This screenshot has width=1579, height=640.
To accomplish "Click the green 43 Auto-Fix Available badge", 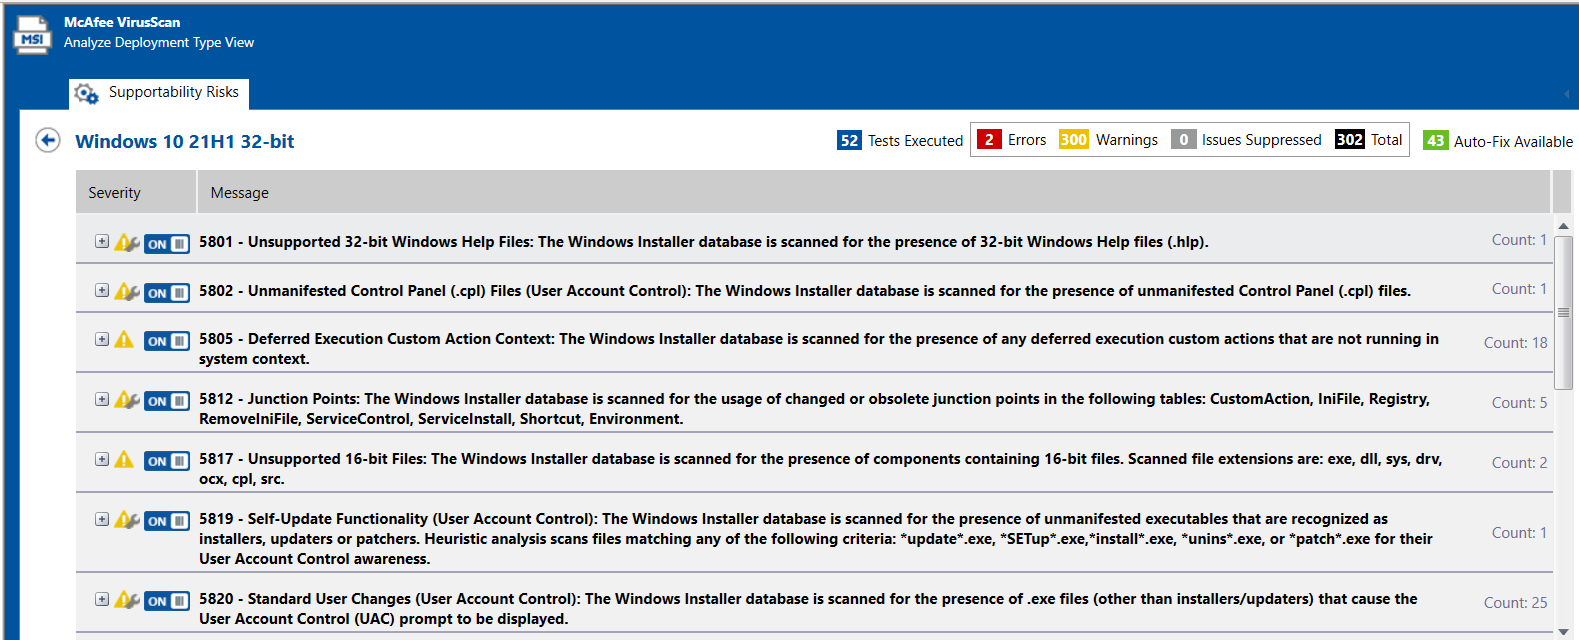I will [1436, 140].
